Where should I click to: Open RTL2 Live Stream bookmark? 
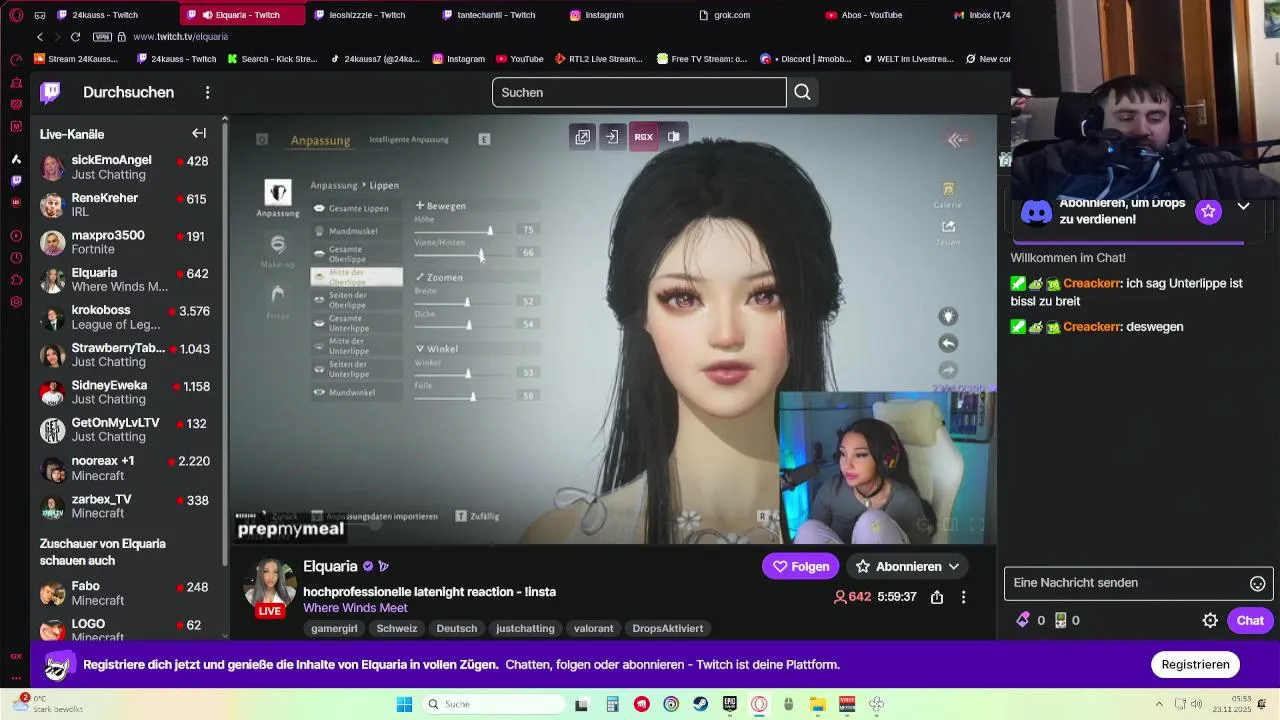click(598, 59)
